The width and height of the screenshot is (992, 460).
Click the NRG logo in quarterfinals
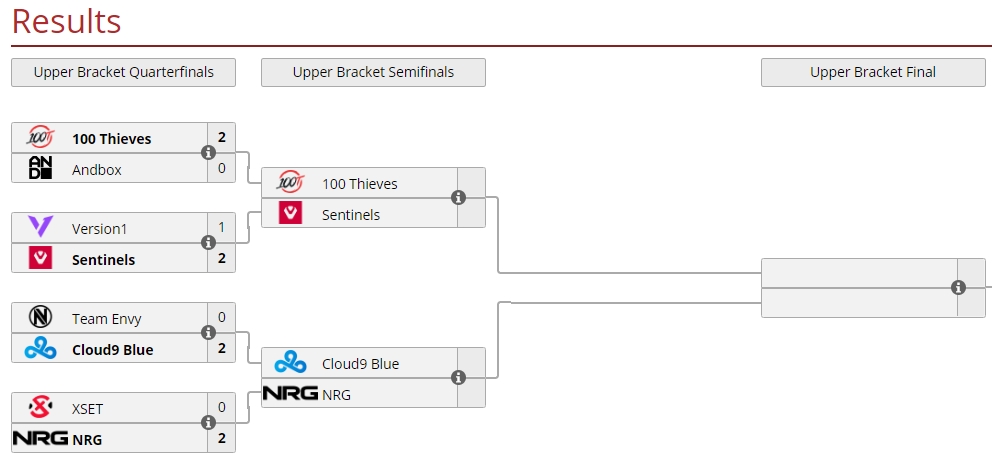40,438
